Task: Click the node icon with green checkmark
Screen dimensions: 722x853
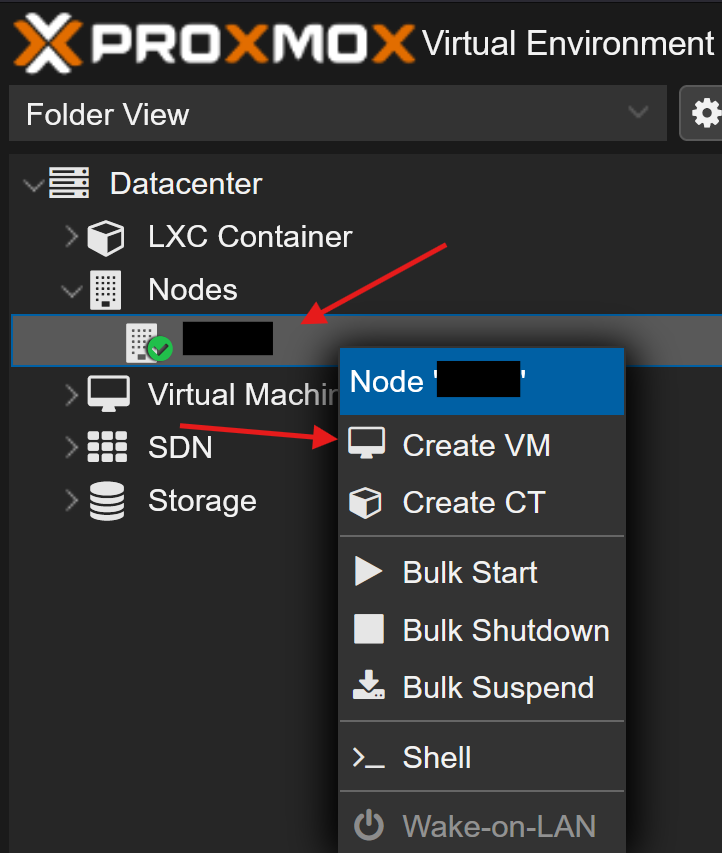Action: tap(146, 342)
